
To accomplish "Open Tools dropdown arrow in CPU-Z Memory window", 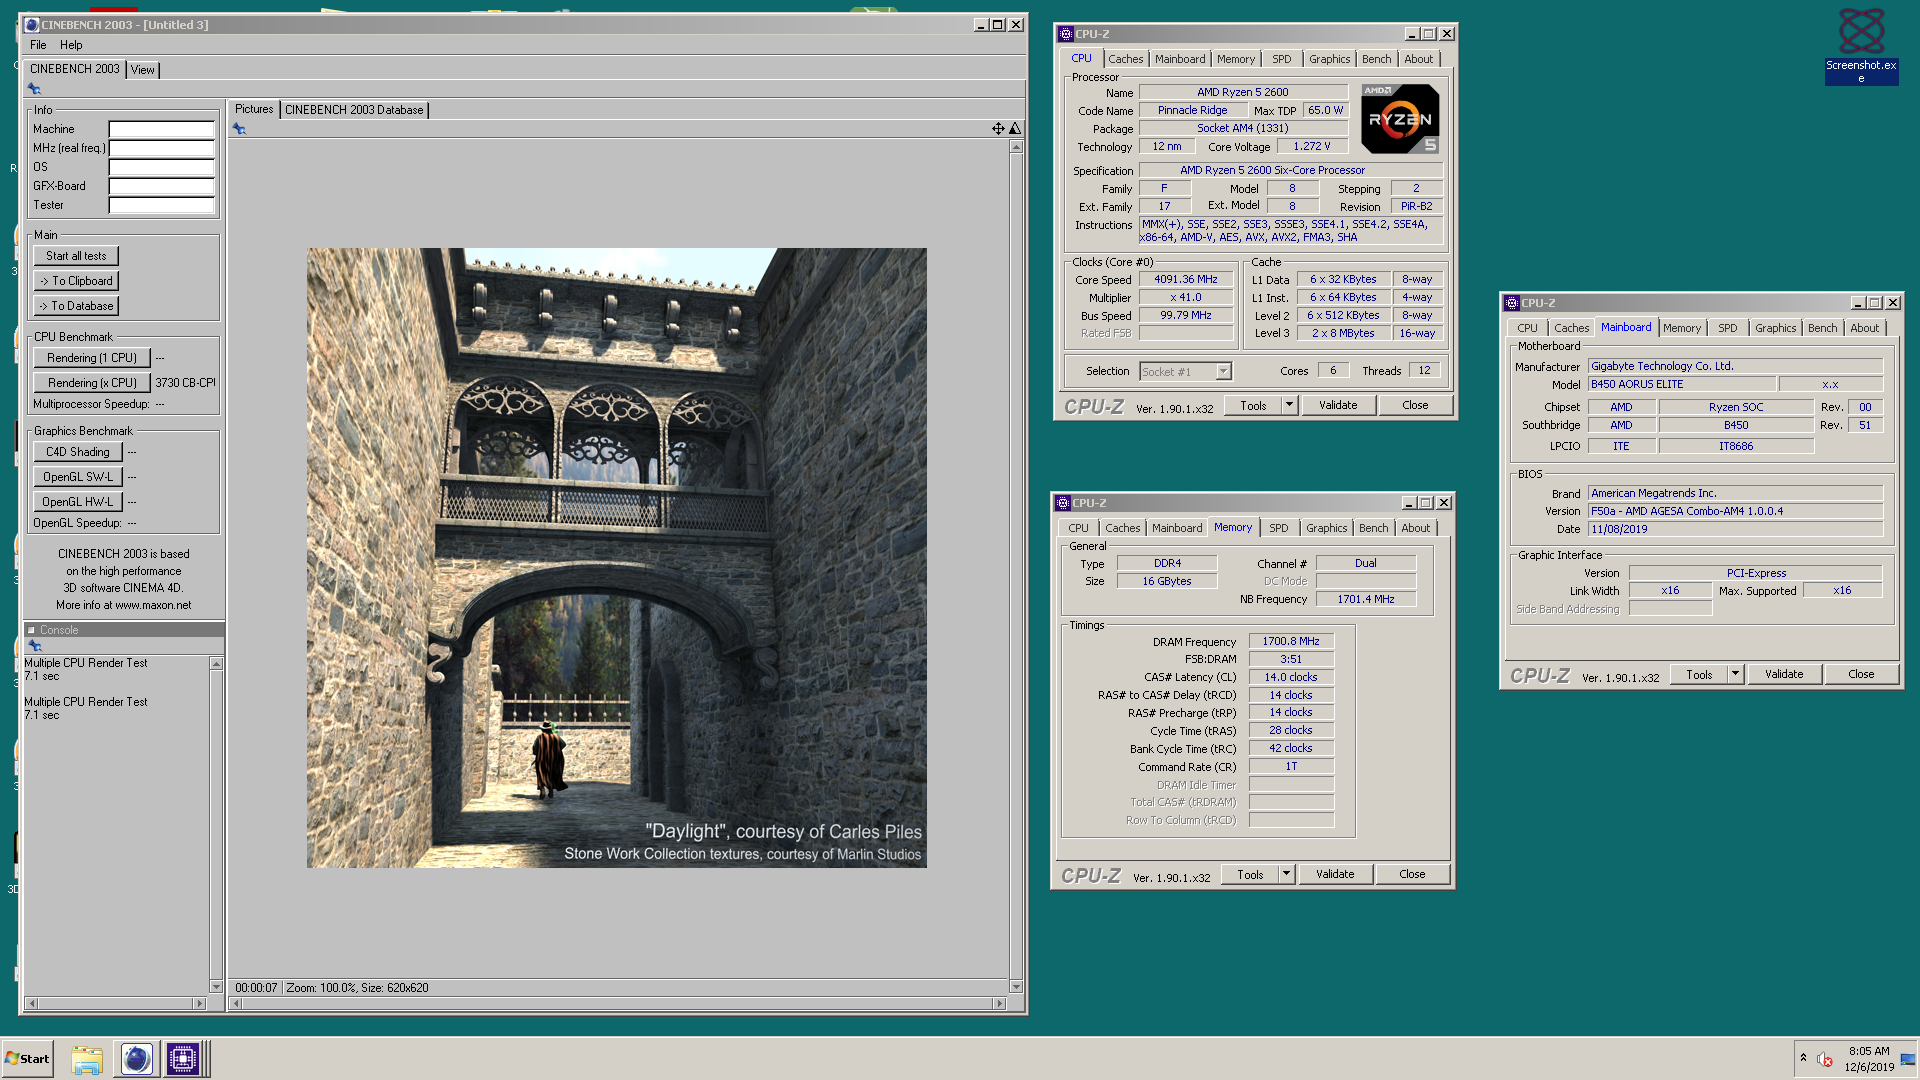I will pyautogui.click(x=1286, y=874).
